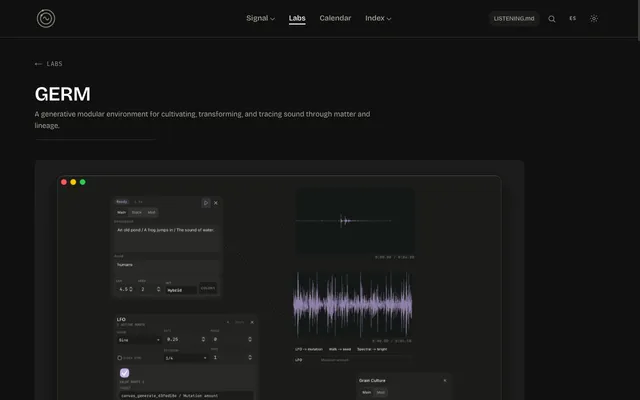Viewport: 640px width, 400px height.
Task: Click the red close dot of demo window
Action: [64, 182]
